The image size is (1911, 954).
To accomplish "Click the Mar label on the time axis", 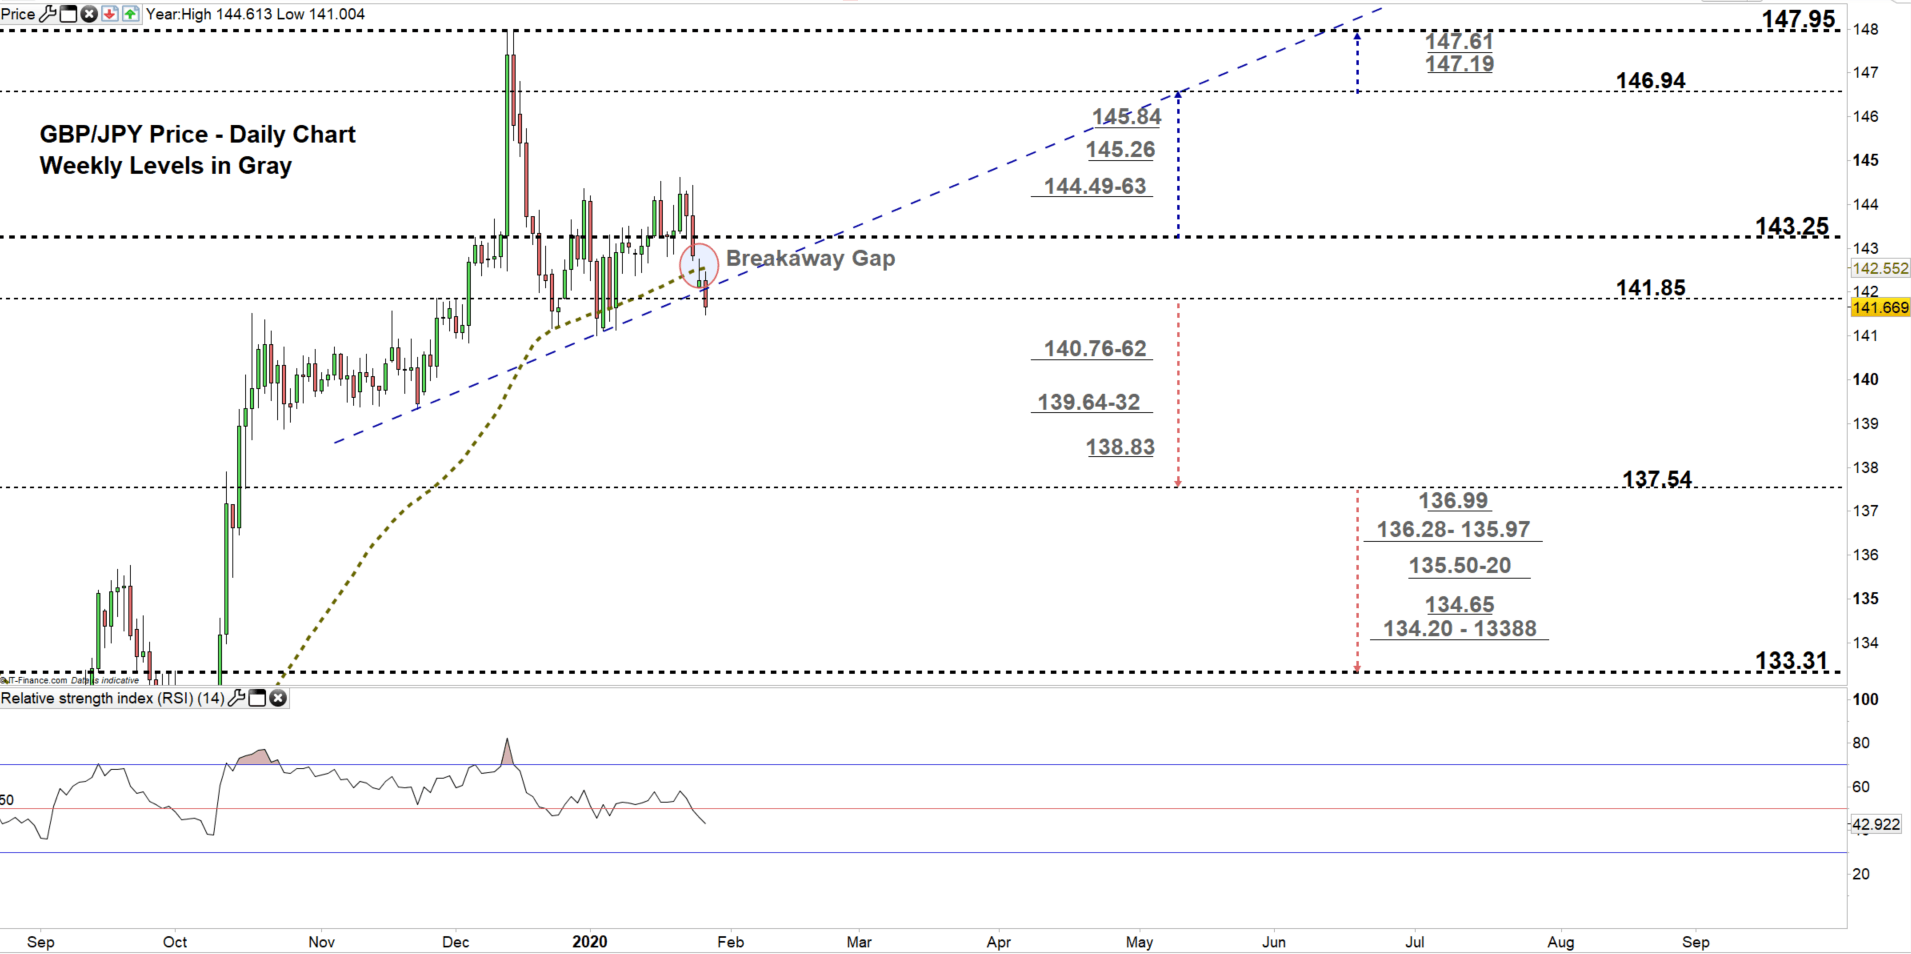I will [x=859, y=942].
